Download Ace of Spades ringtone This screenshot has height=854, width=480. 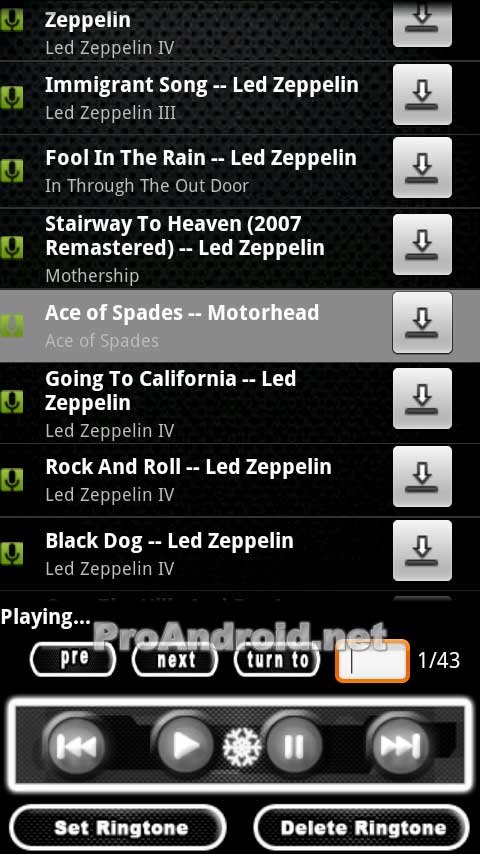coord(422,322)
